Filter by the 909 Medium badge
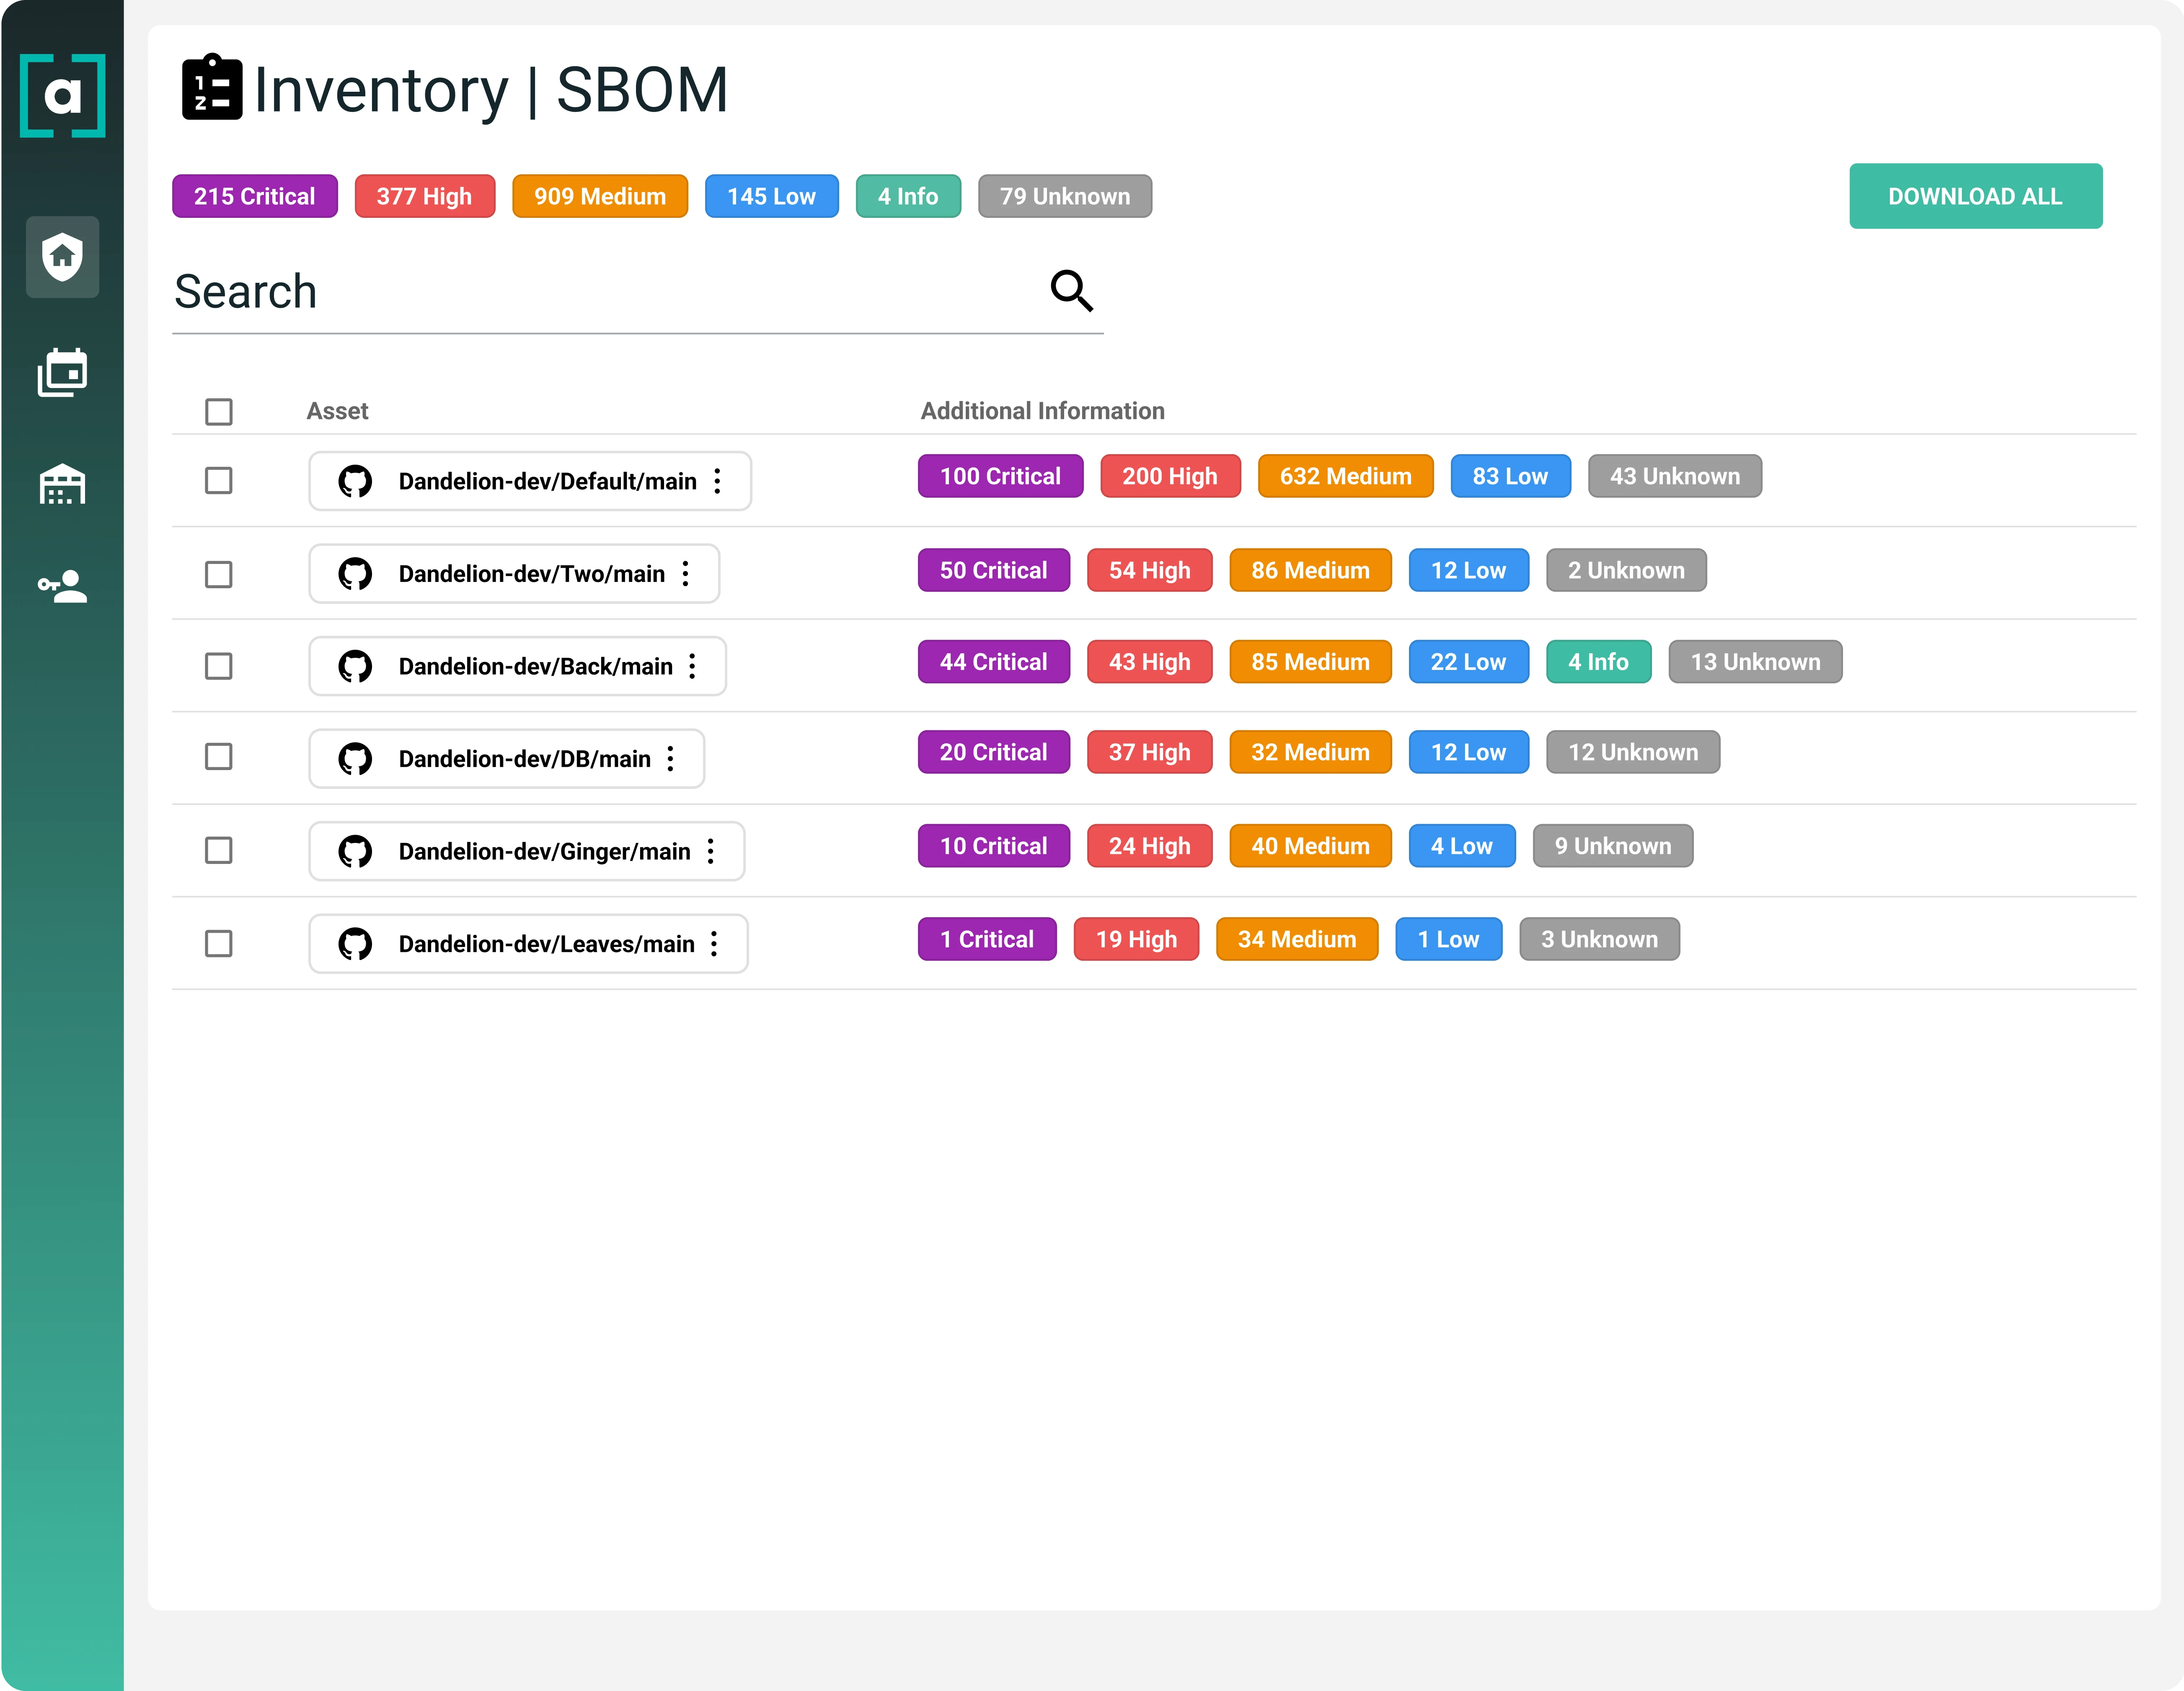 click(x=599, y=196)
